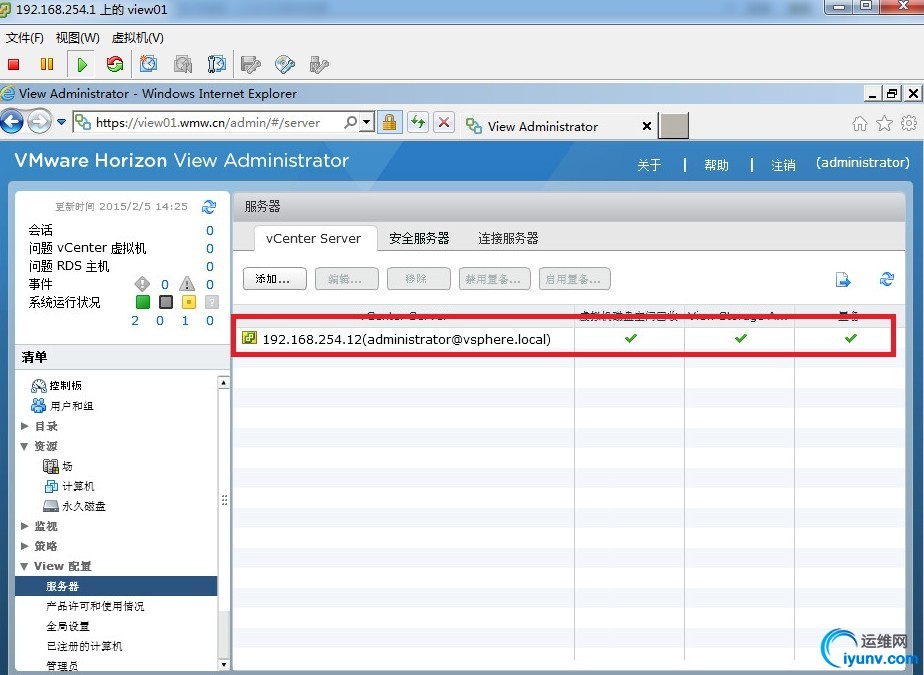Select 永久磁盘 under 资源

74,506
